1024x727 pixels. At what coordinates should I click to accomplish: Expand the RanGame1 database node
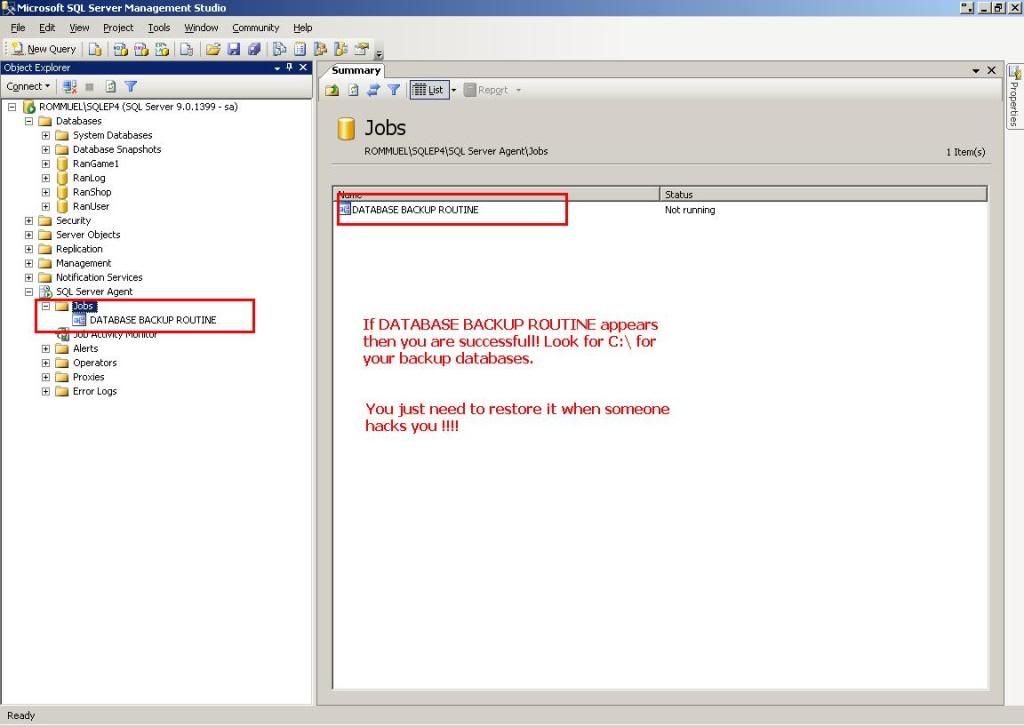tap(46, 164)
